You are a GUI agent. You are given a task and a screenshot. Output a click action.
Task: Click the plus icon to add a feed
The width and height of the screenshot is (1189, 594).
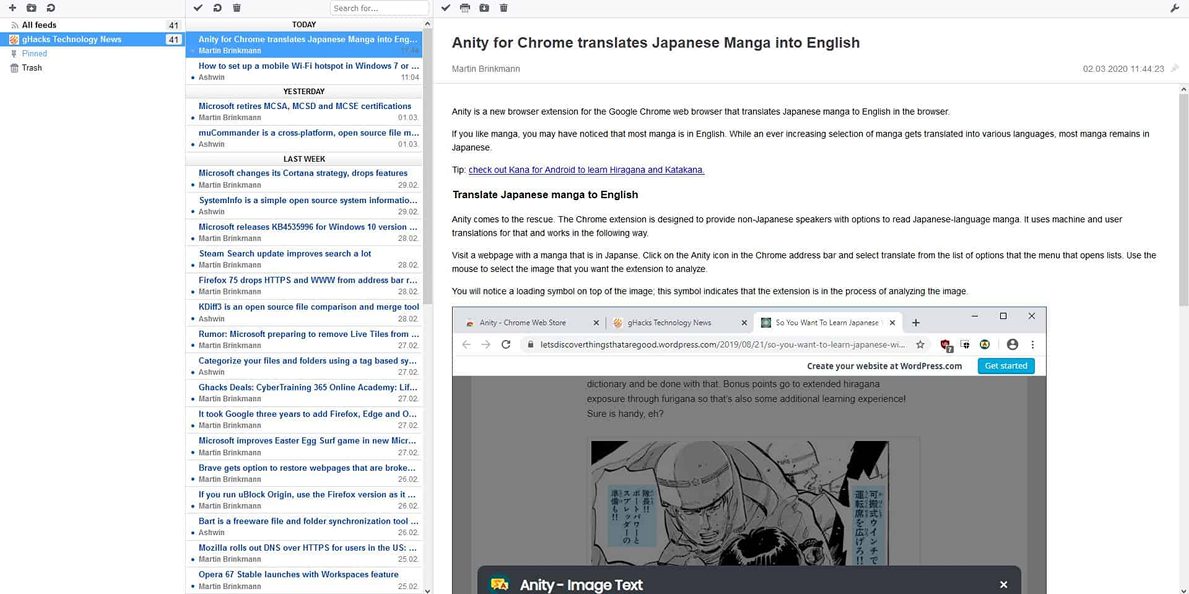point(11,8)
